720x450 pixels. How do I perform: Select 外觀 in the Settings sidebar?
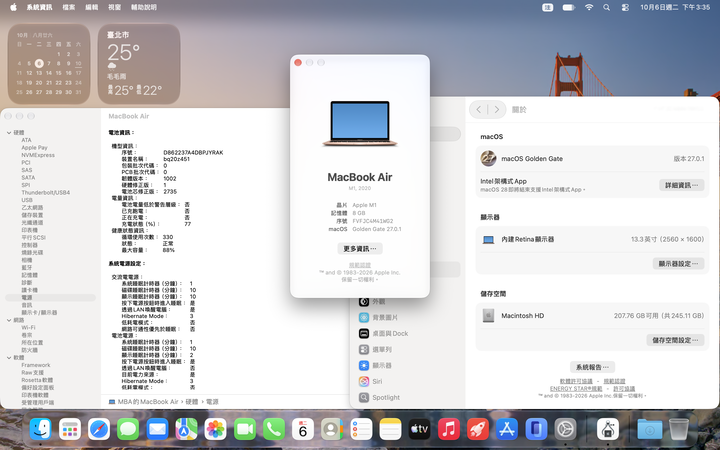click(x=379, y=302)
